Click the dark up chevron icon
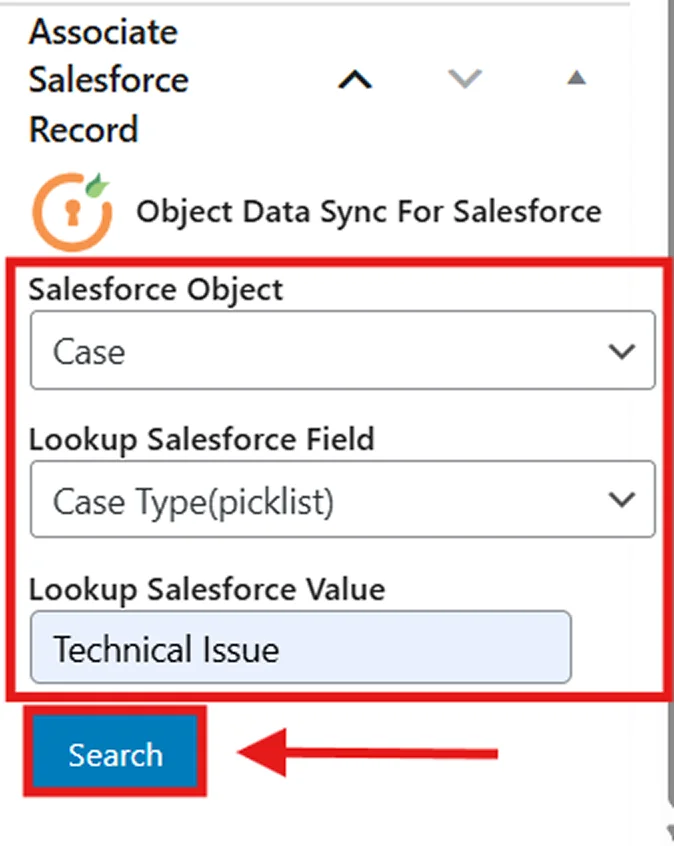The image size is (674, 846). (x=355, y=80)
